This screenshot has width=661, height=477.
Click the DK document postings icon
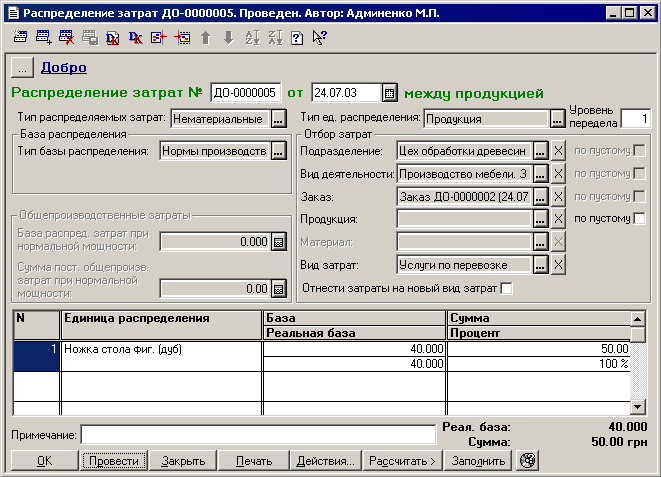[113, 38]
